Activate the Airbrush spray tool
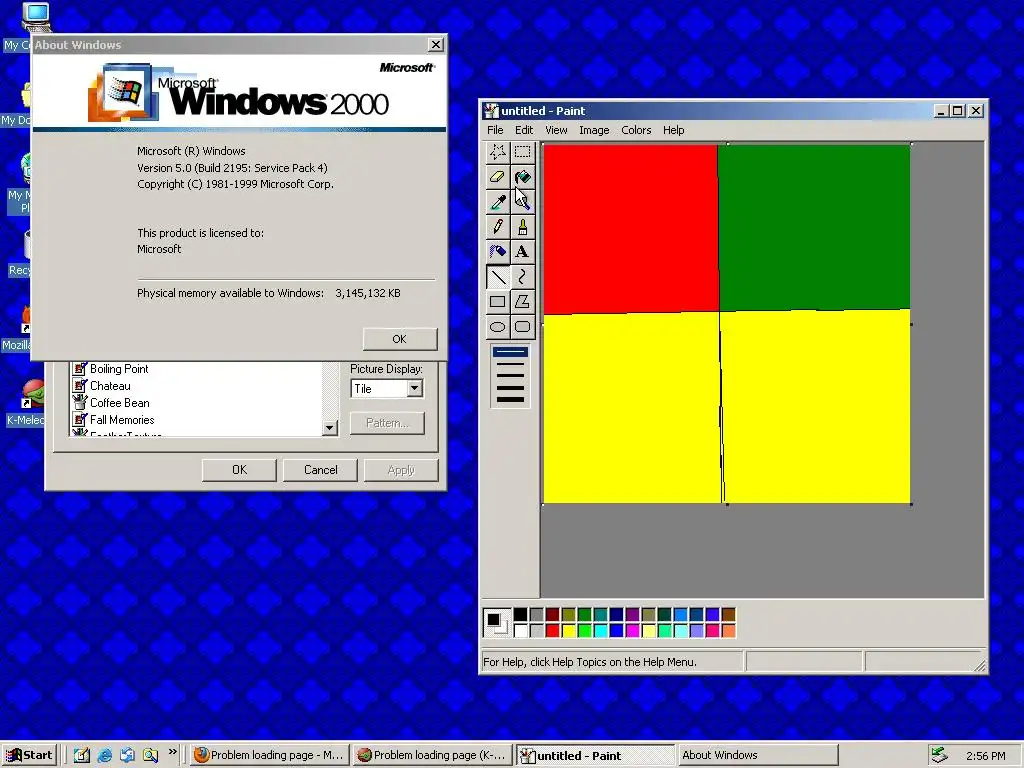This screenshot has width=1024, height=768. [x=498, y=251]
